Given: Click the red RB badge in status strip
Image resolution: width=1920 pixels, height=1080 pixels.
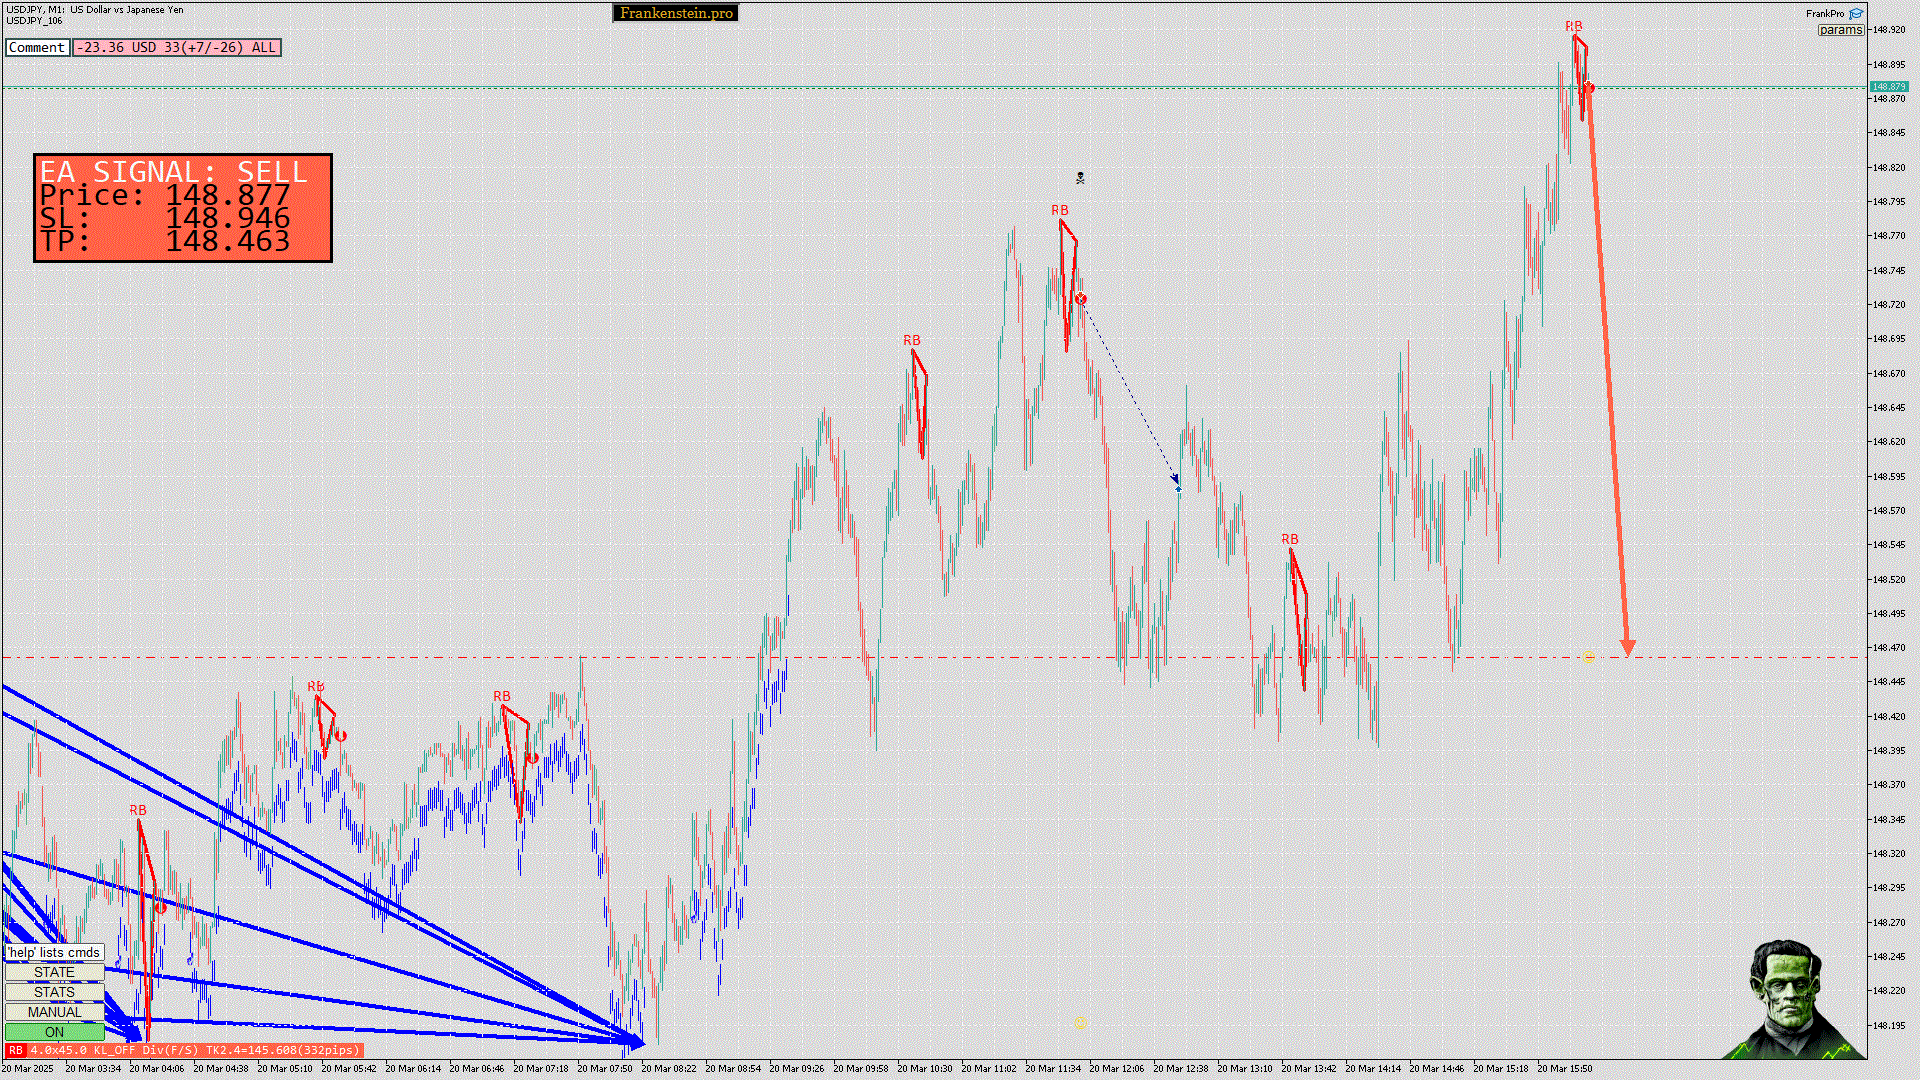Looking at the screenshot, I should click(16, 1050).
